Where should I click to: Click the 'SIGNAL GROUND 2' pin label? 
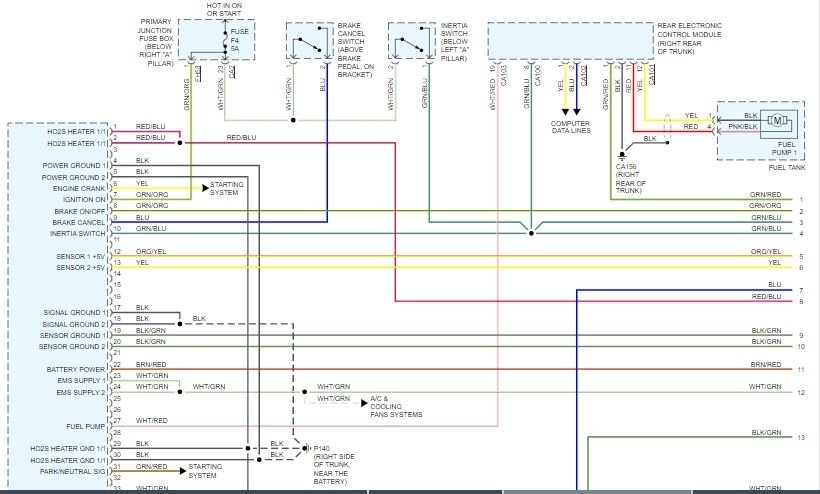(x=74, y=324)
